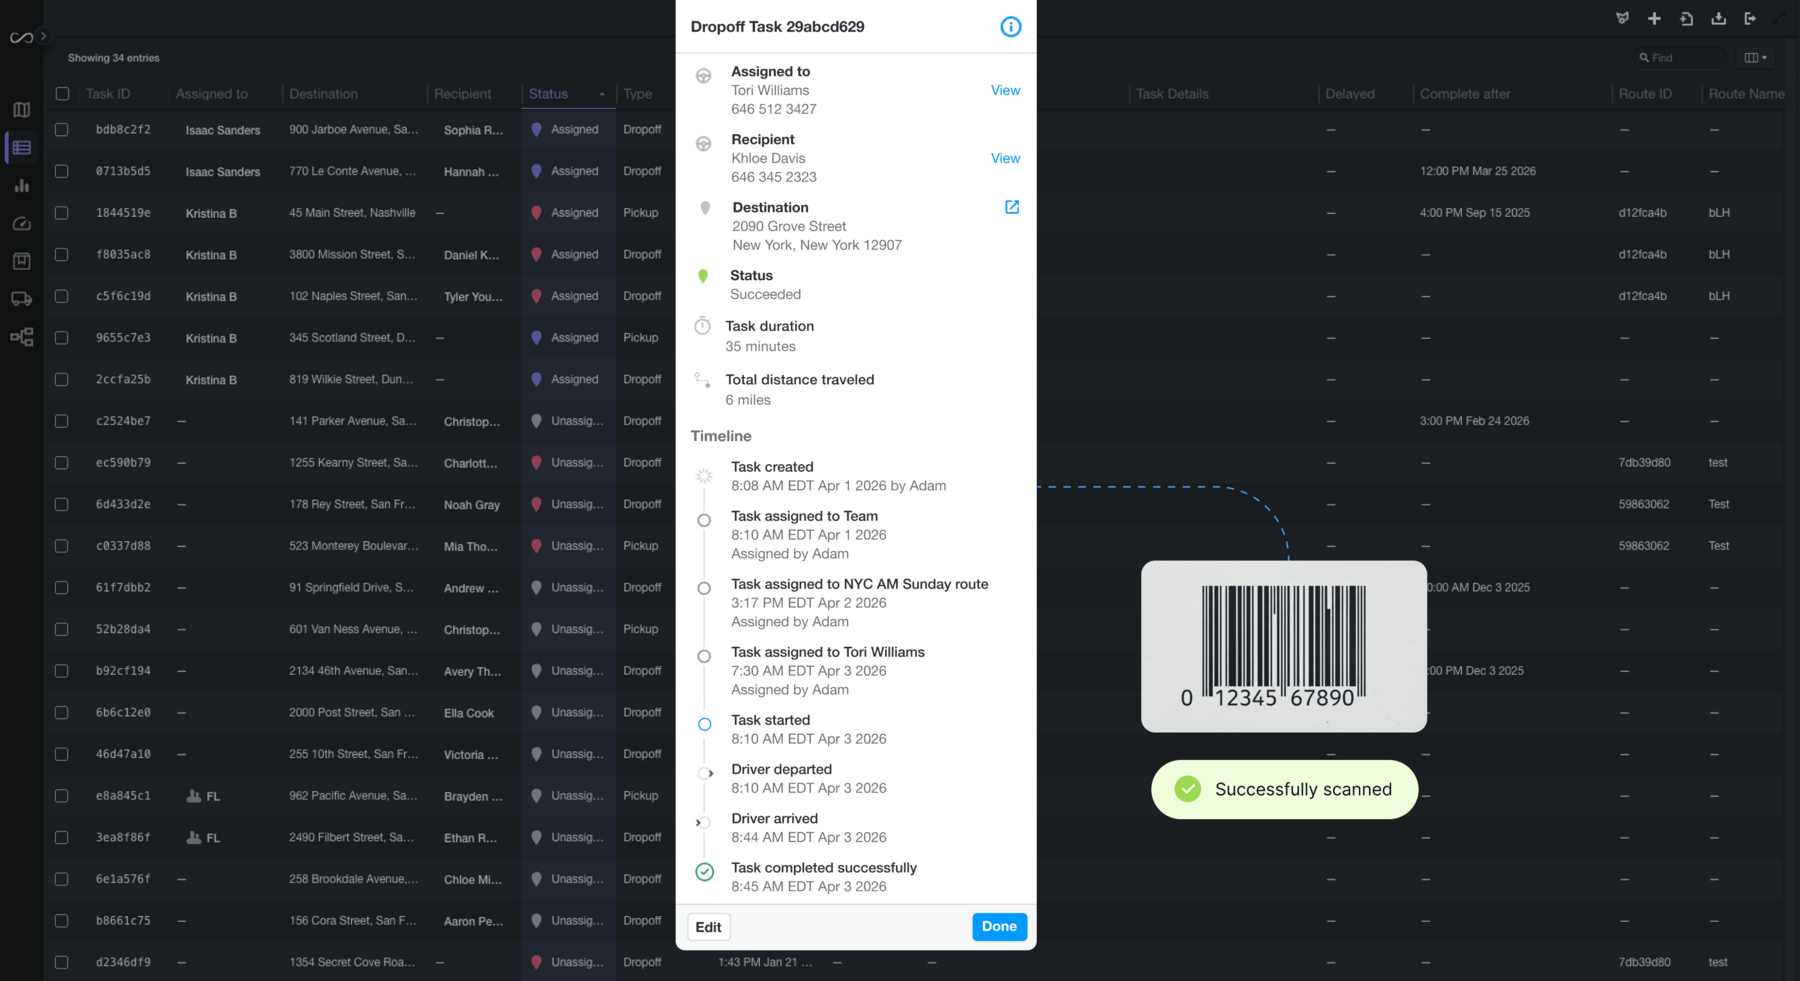Viewport: 1800px width, 981px height.
Task: Sort by the Recipient column header
Action: pos(463,94)
